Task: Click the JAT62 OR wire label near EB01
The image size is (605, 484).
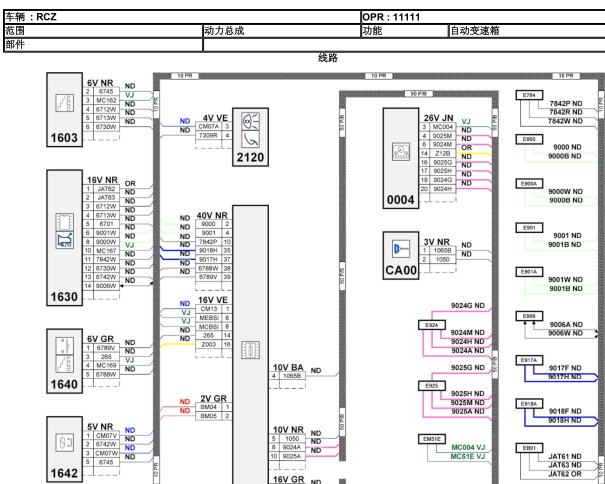Action: click(x=565, y=474)
